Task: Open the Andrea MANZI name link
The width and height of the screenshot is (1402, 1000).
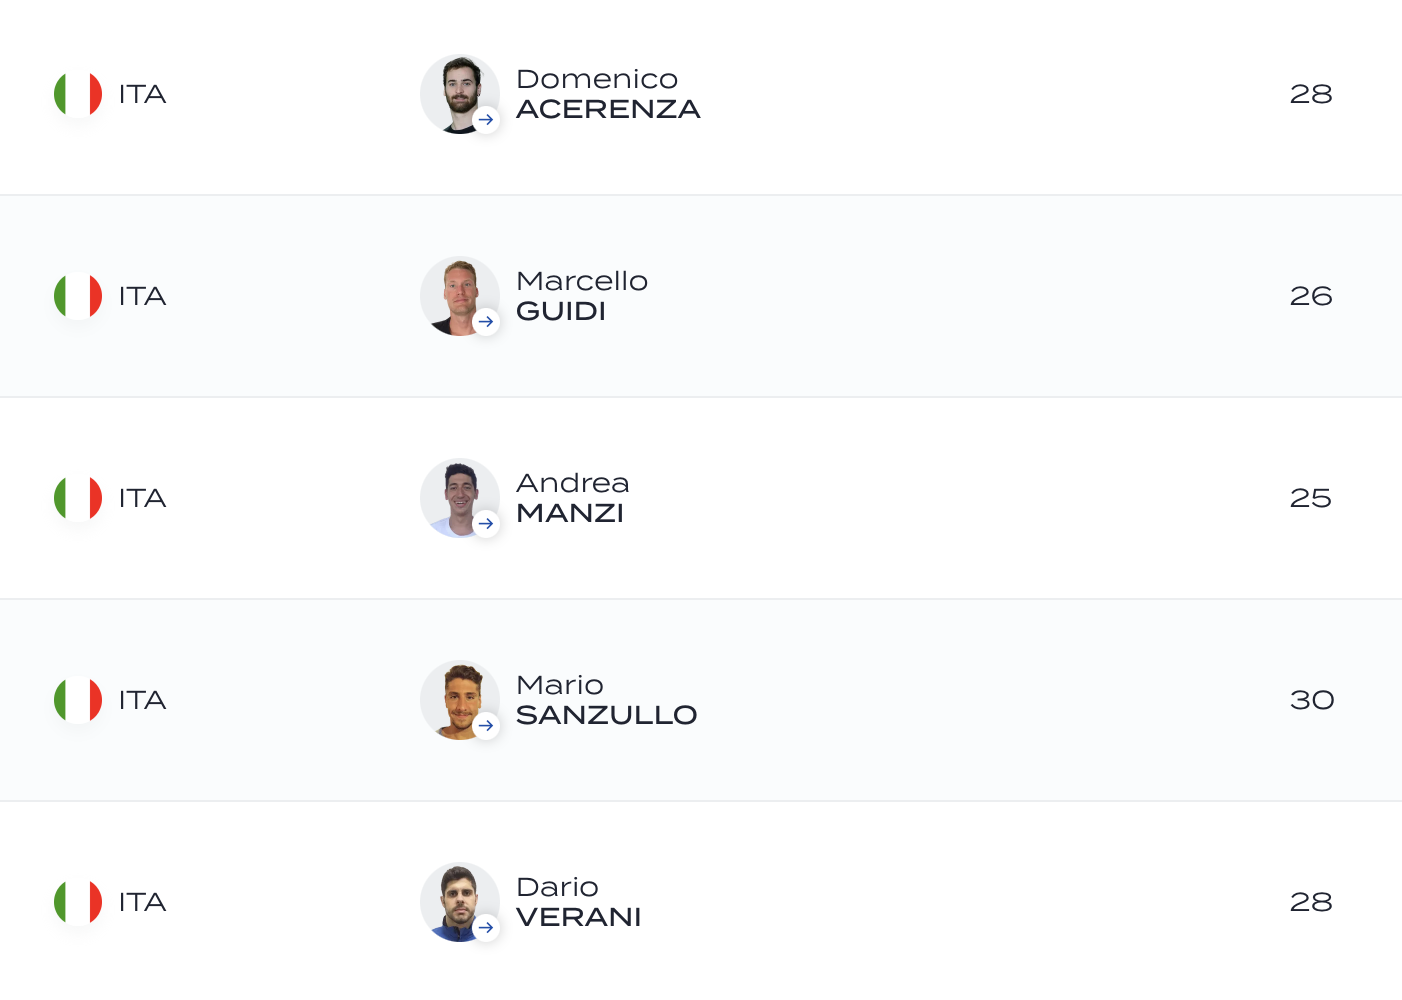Action: tap(573, 498)
